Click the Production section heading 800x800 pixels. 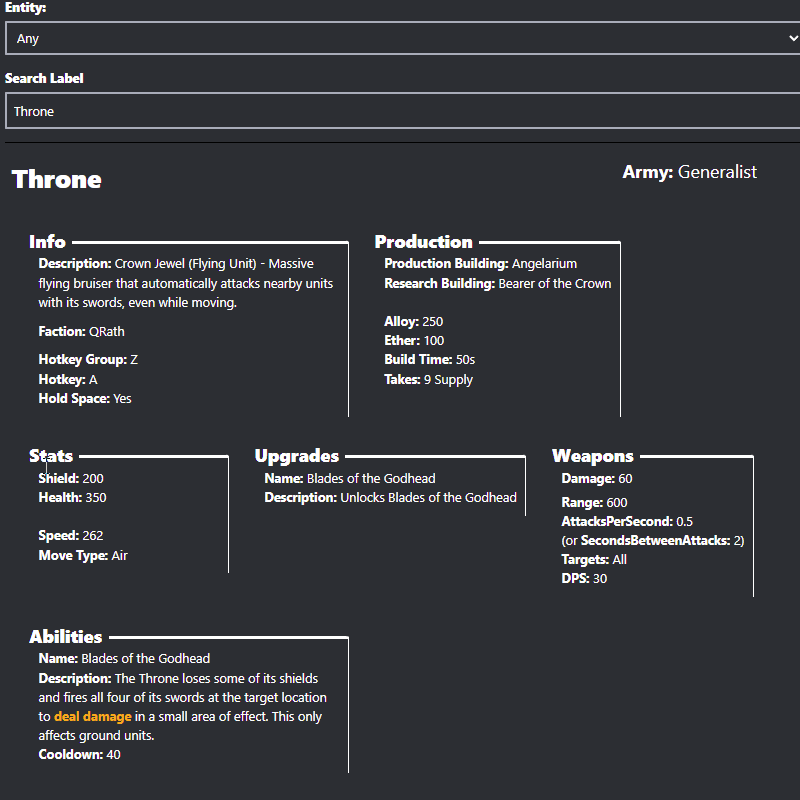pyautogui.click(x=423, y=242)
